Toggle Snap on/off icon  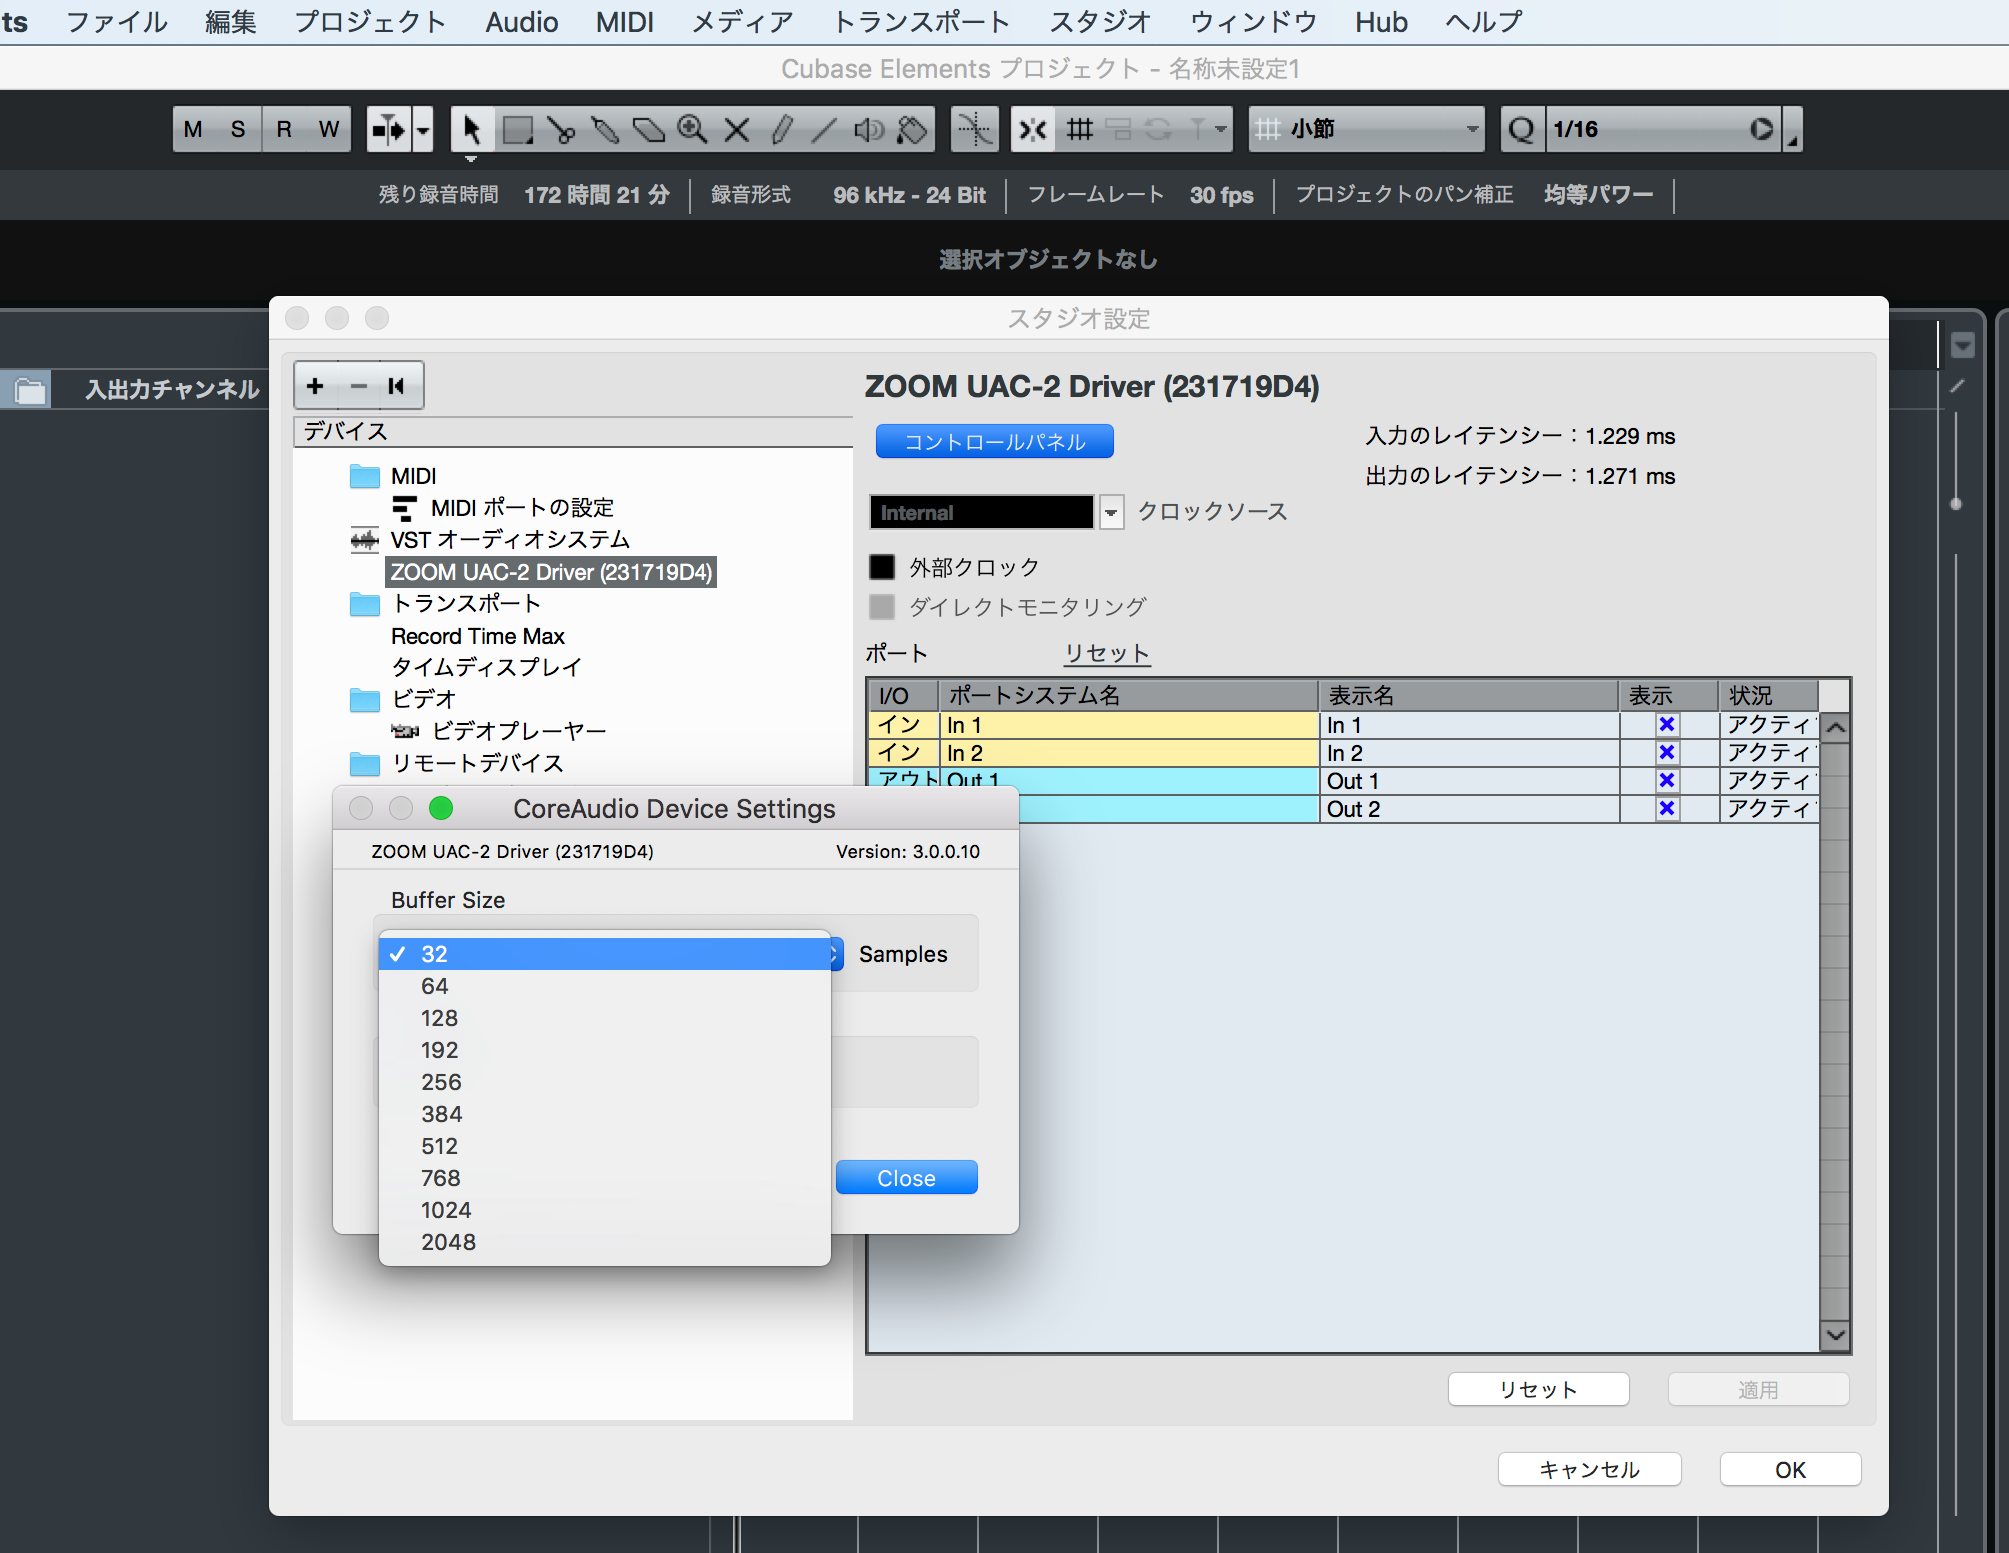tap(1032, 130)
